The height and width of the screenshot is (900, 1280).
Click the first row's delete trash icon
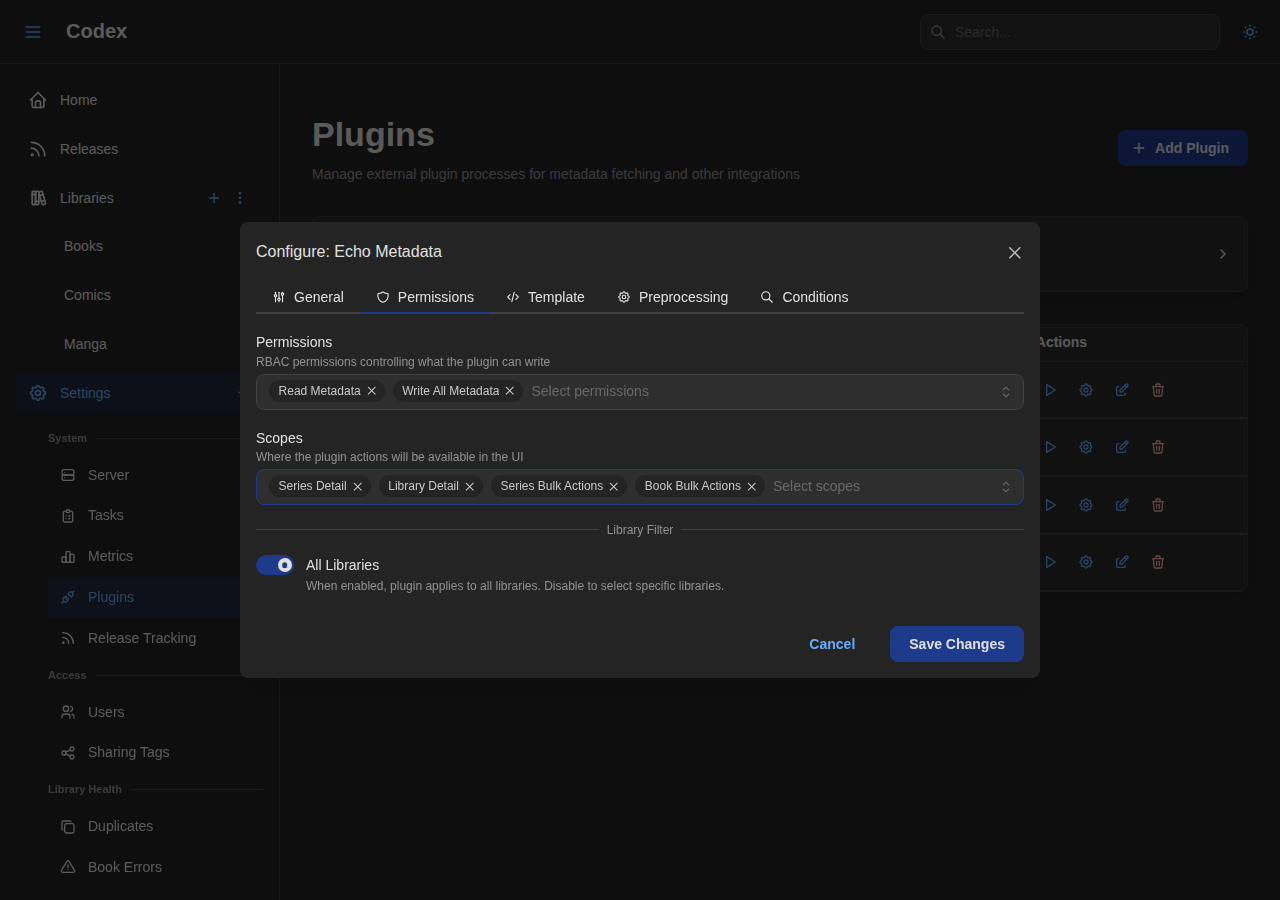point(1158,390)
